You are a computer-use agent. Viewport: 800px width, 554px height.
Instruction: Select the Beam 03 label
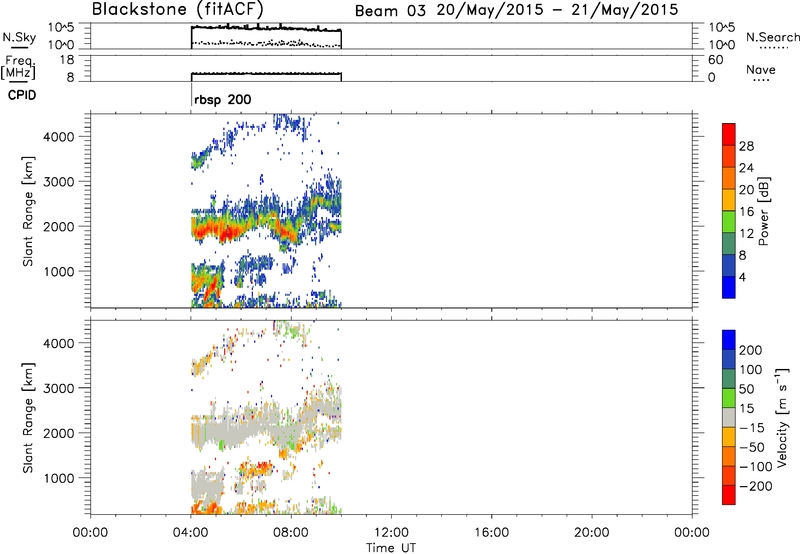(389, 11)
